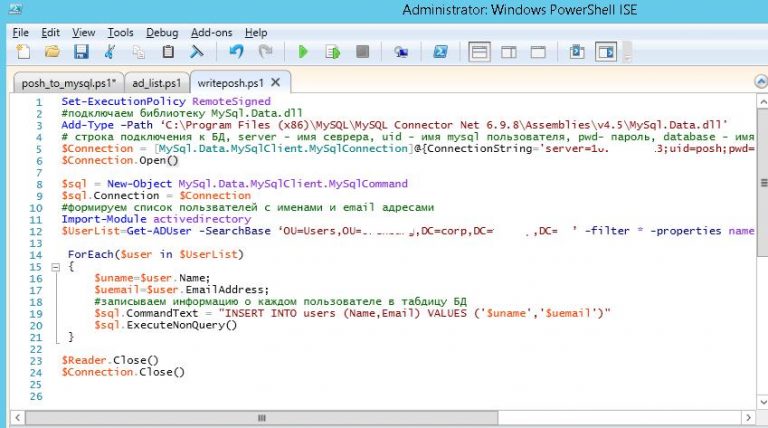Show the script pane on right layout icon
This screenshot has width=768, height=428.
pos(509,52)
